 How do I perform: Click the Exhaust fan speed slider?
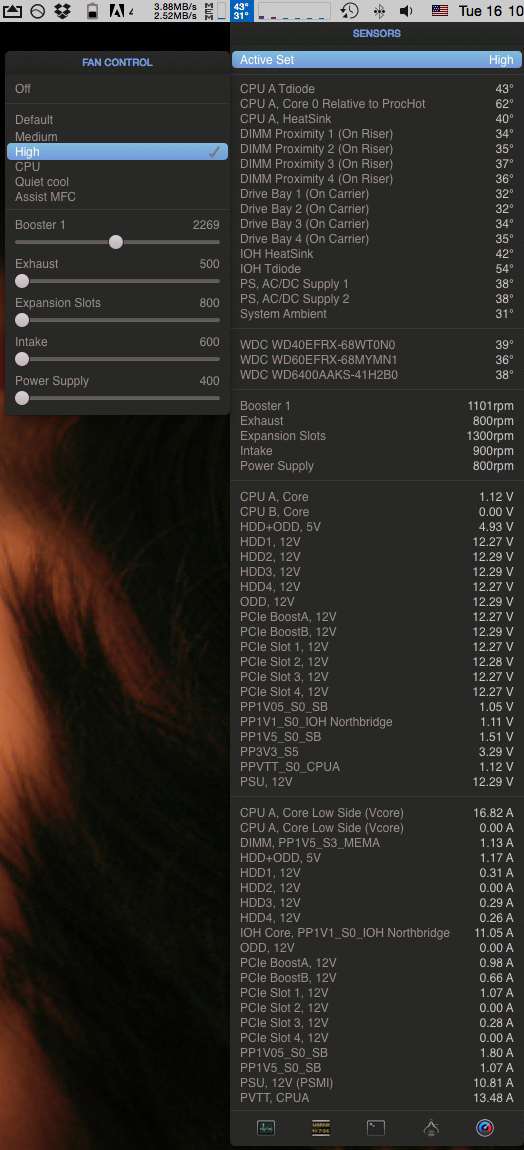point(117,281)
